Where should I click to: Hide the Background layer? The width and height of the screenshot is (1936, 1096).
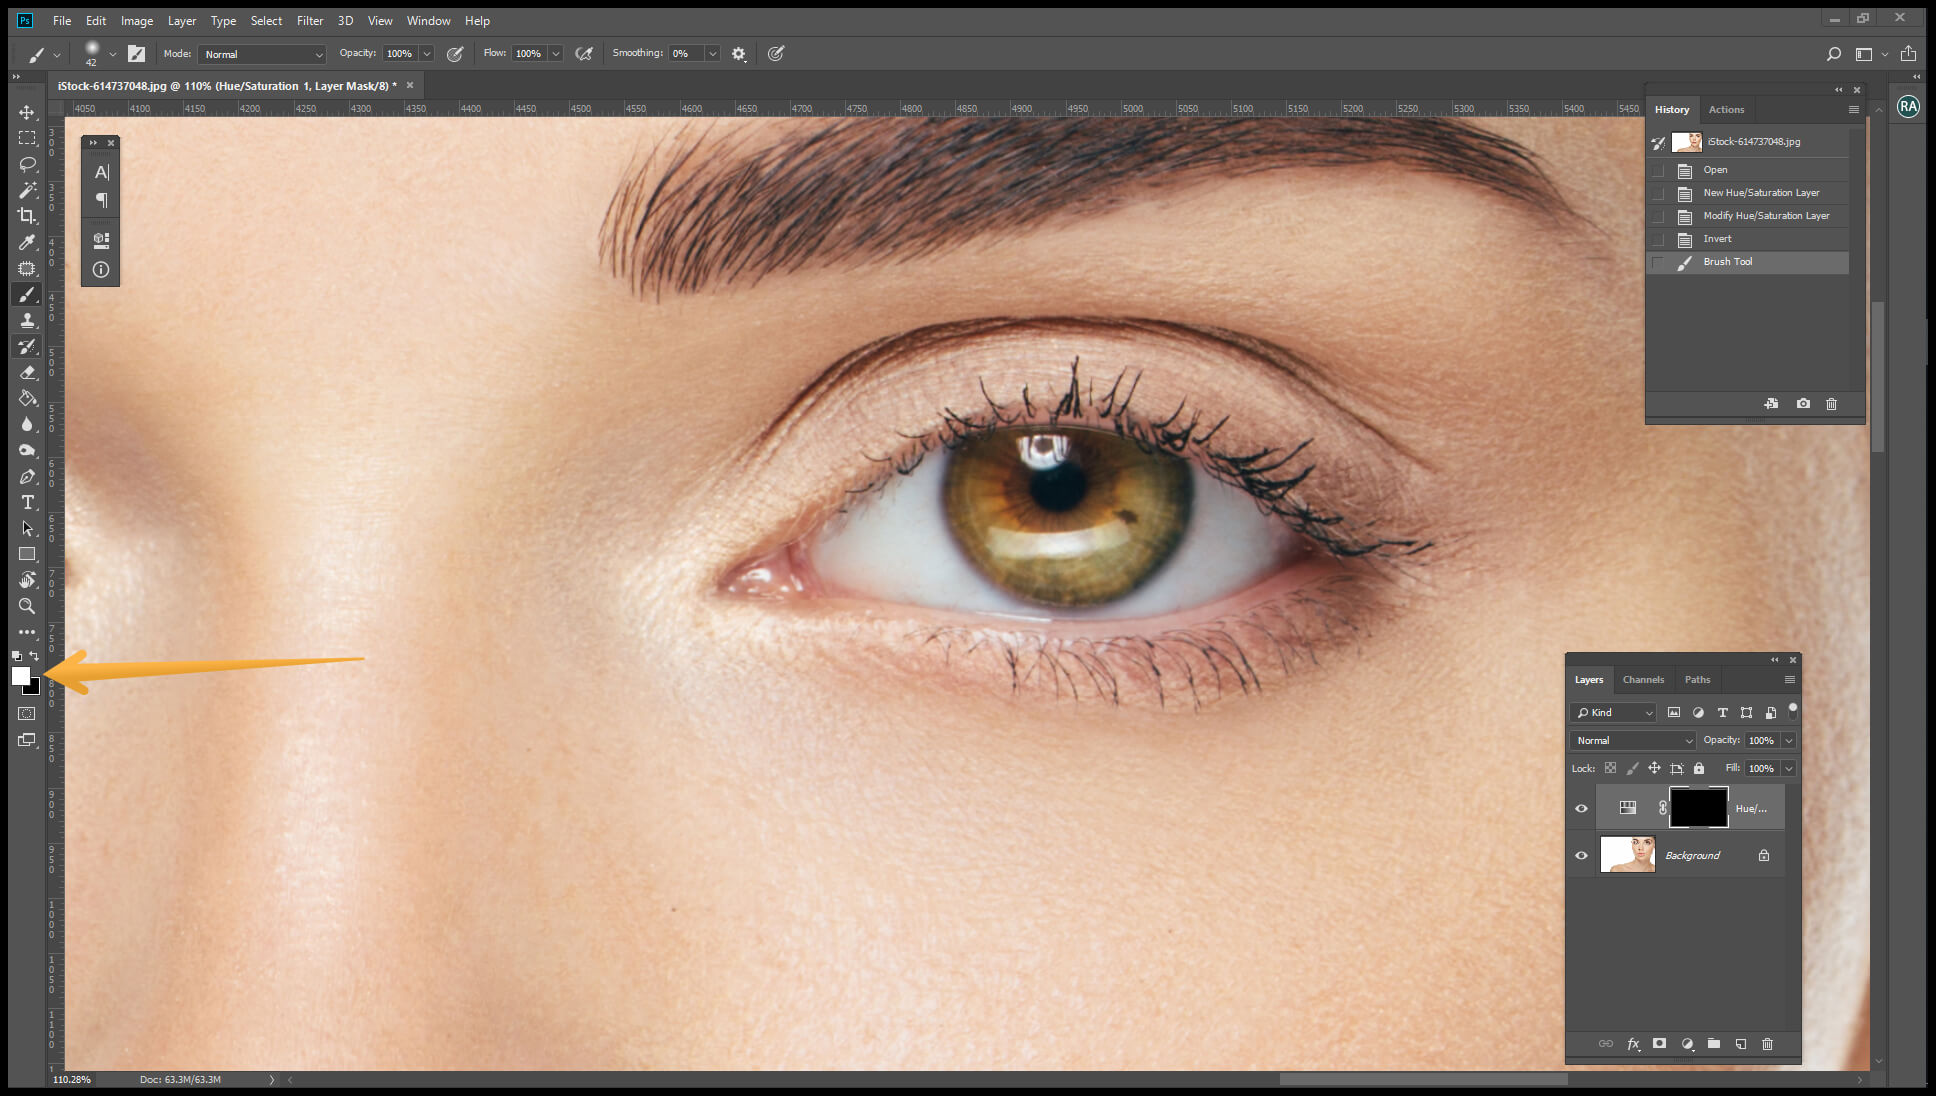tap(1582, 855)
